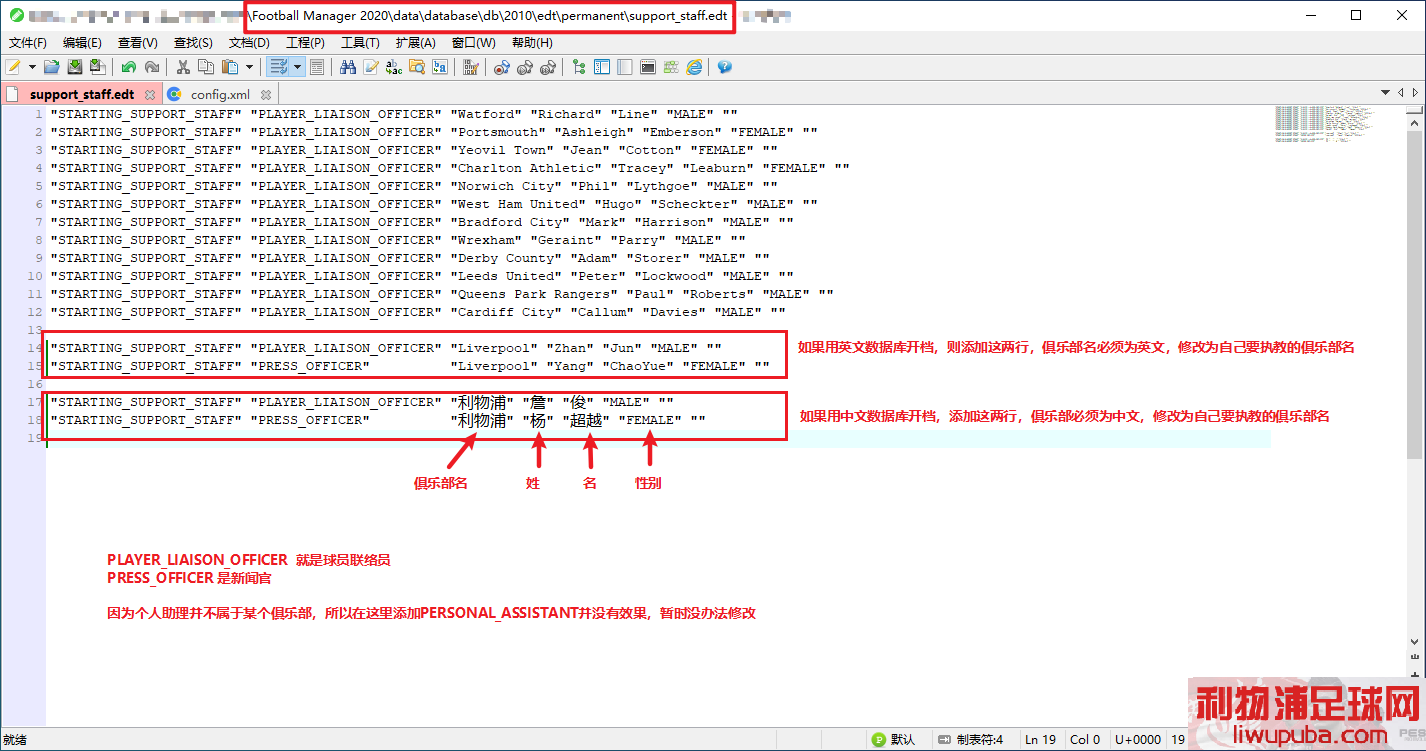Click the "ChaoYue" text on line 15
1426x751 pixels.
pyautogui.click(x=638, y=366)
